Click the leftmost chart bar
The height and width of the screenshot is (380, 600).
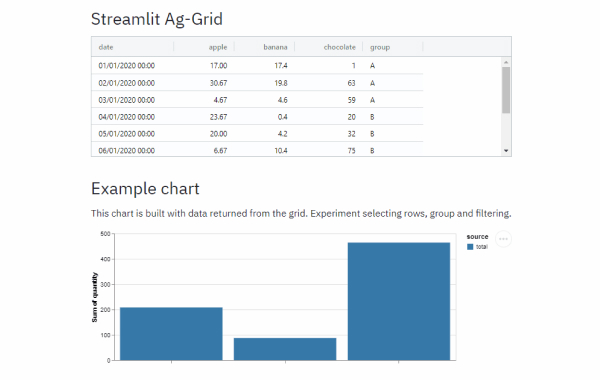tap(171, 334)
